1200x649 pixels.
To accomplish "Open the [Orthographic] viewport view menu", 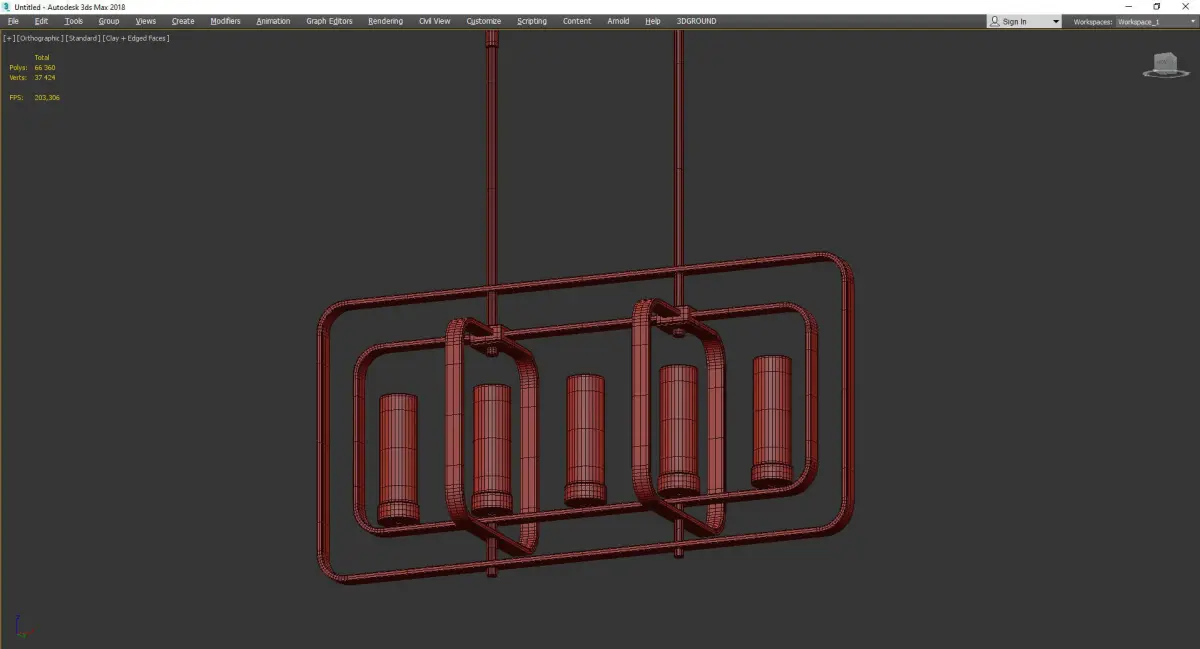I will [39, 38].
